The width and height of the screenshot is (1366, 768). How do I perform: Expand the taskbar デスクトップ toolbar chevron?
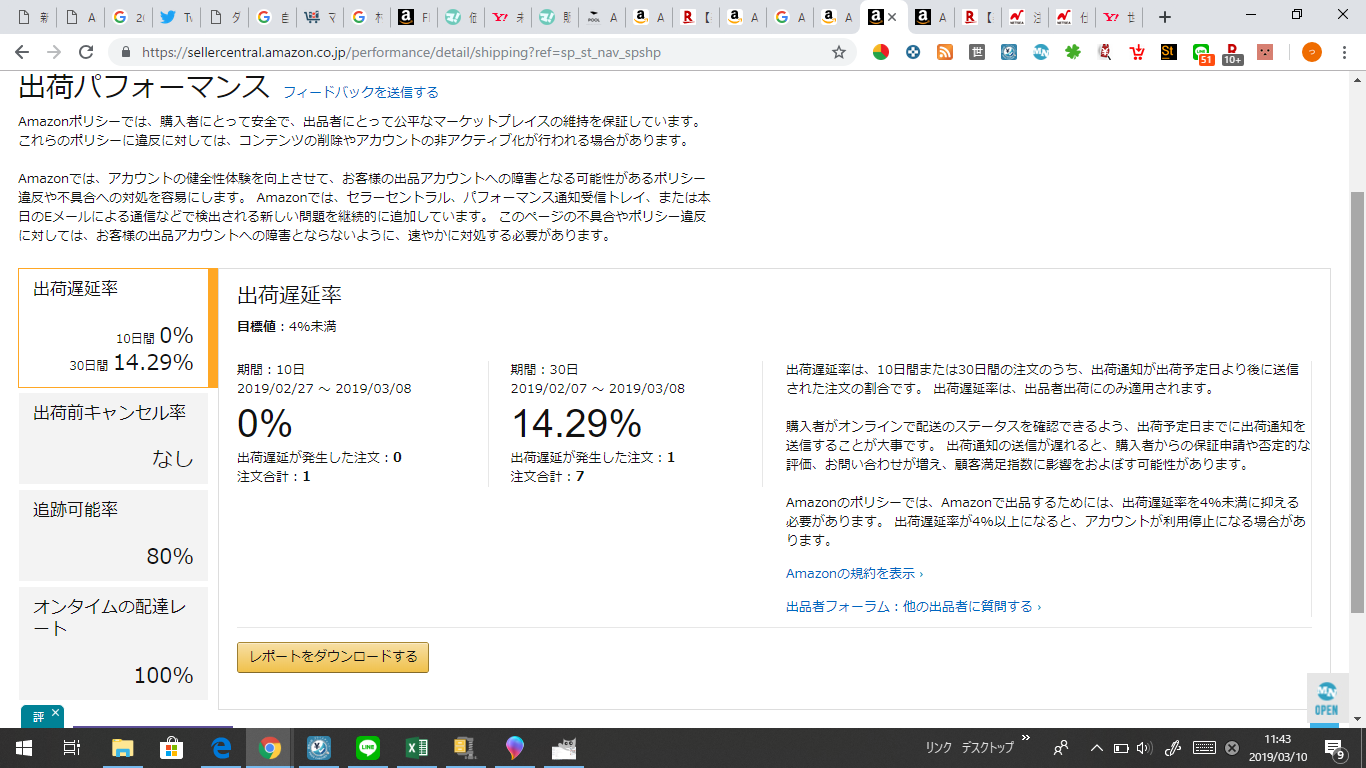tap(1025, 737)
